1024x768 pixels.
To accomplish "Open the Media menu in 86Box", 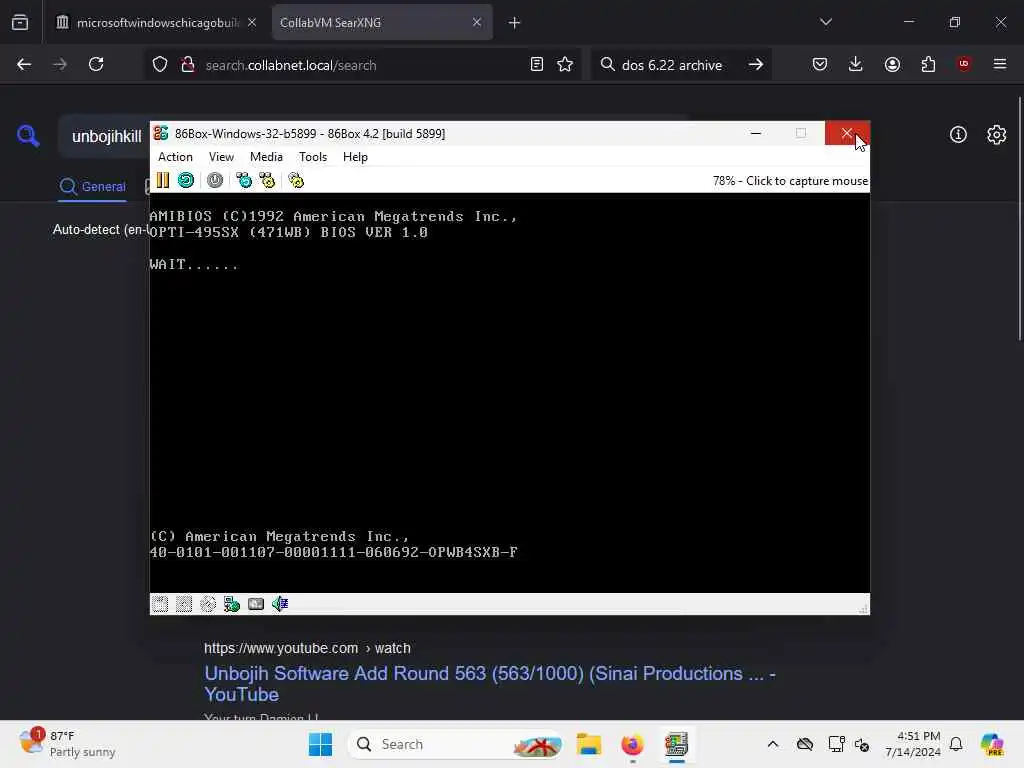I will click(x=266, y=157).
